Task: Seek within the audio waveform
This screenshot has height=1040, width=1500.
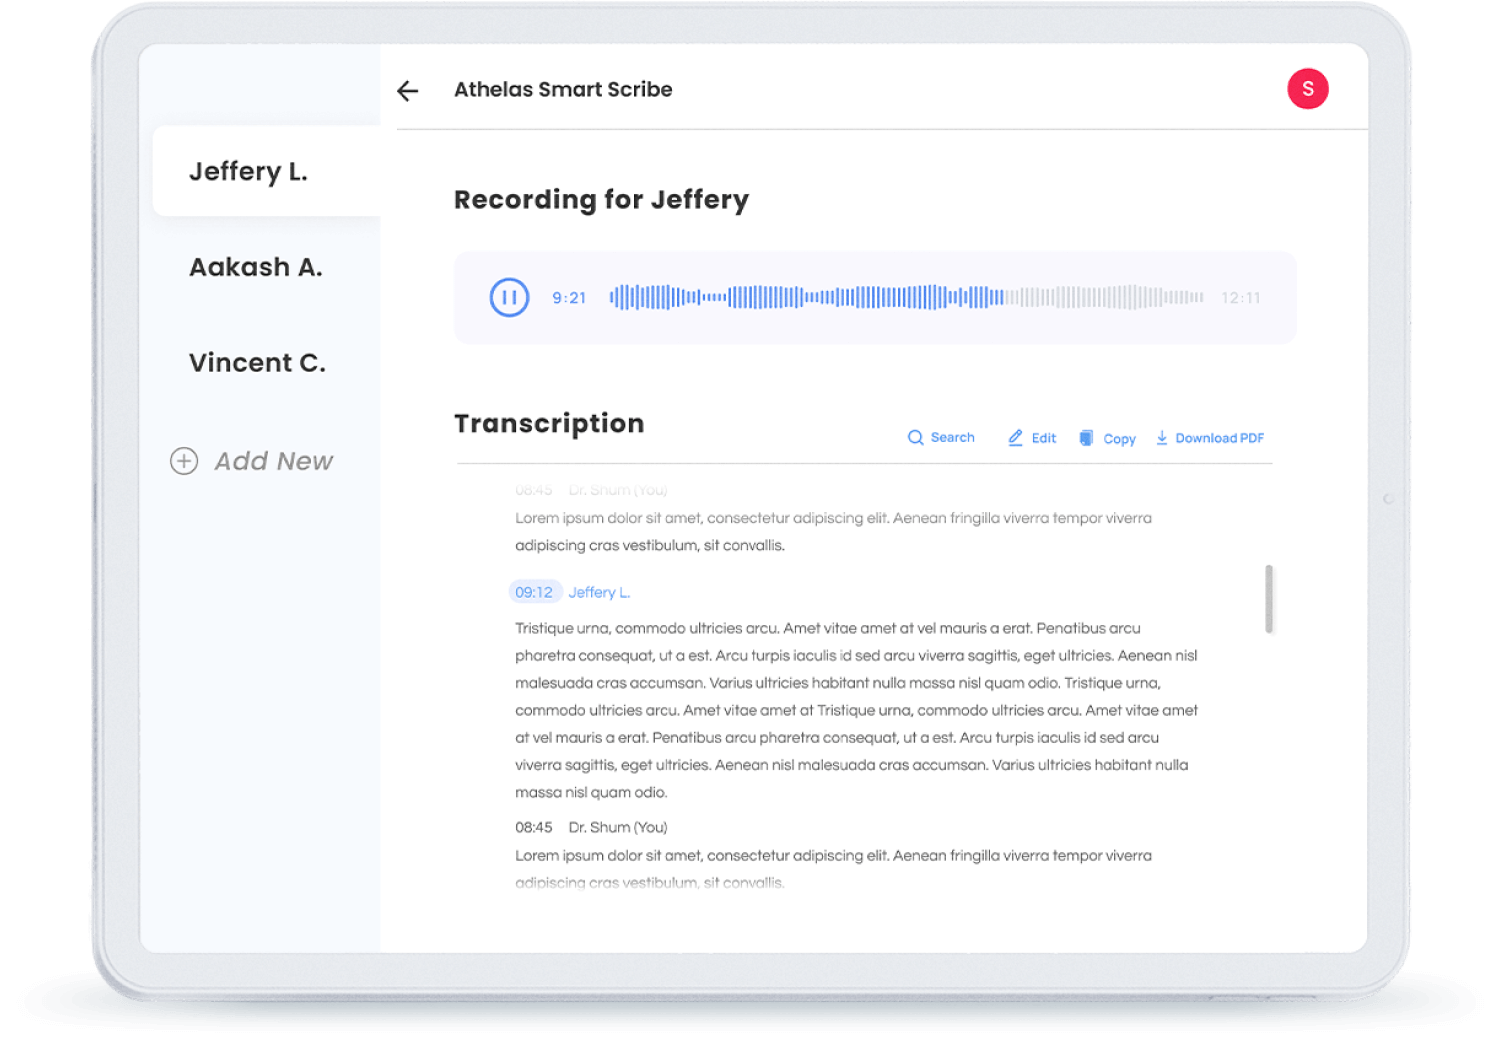Action: [906, 297]
